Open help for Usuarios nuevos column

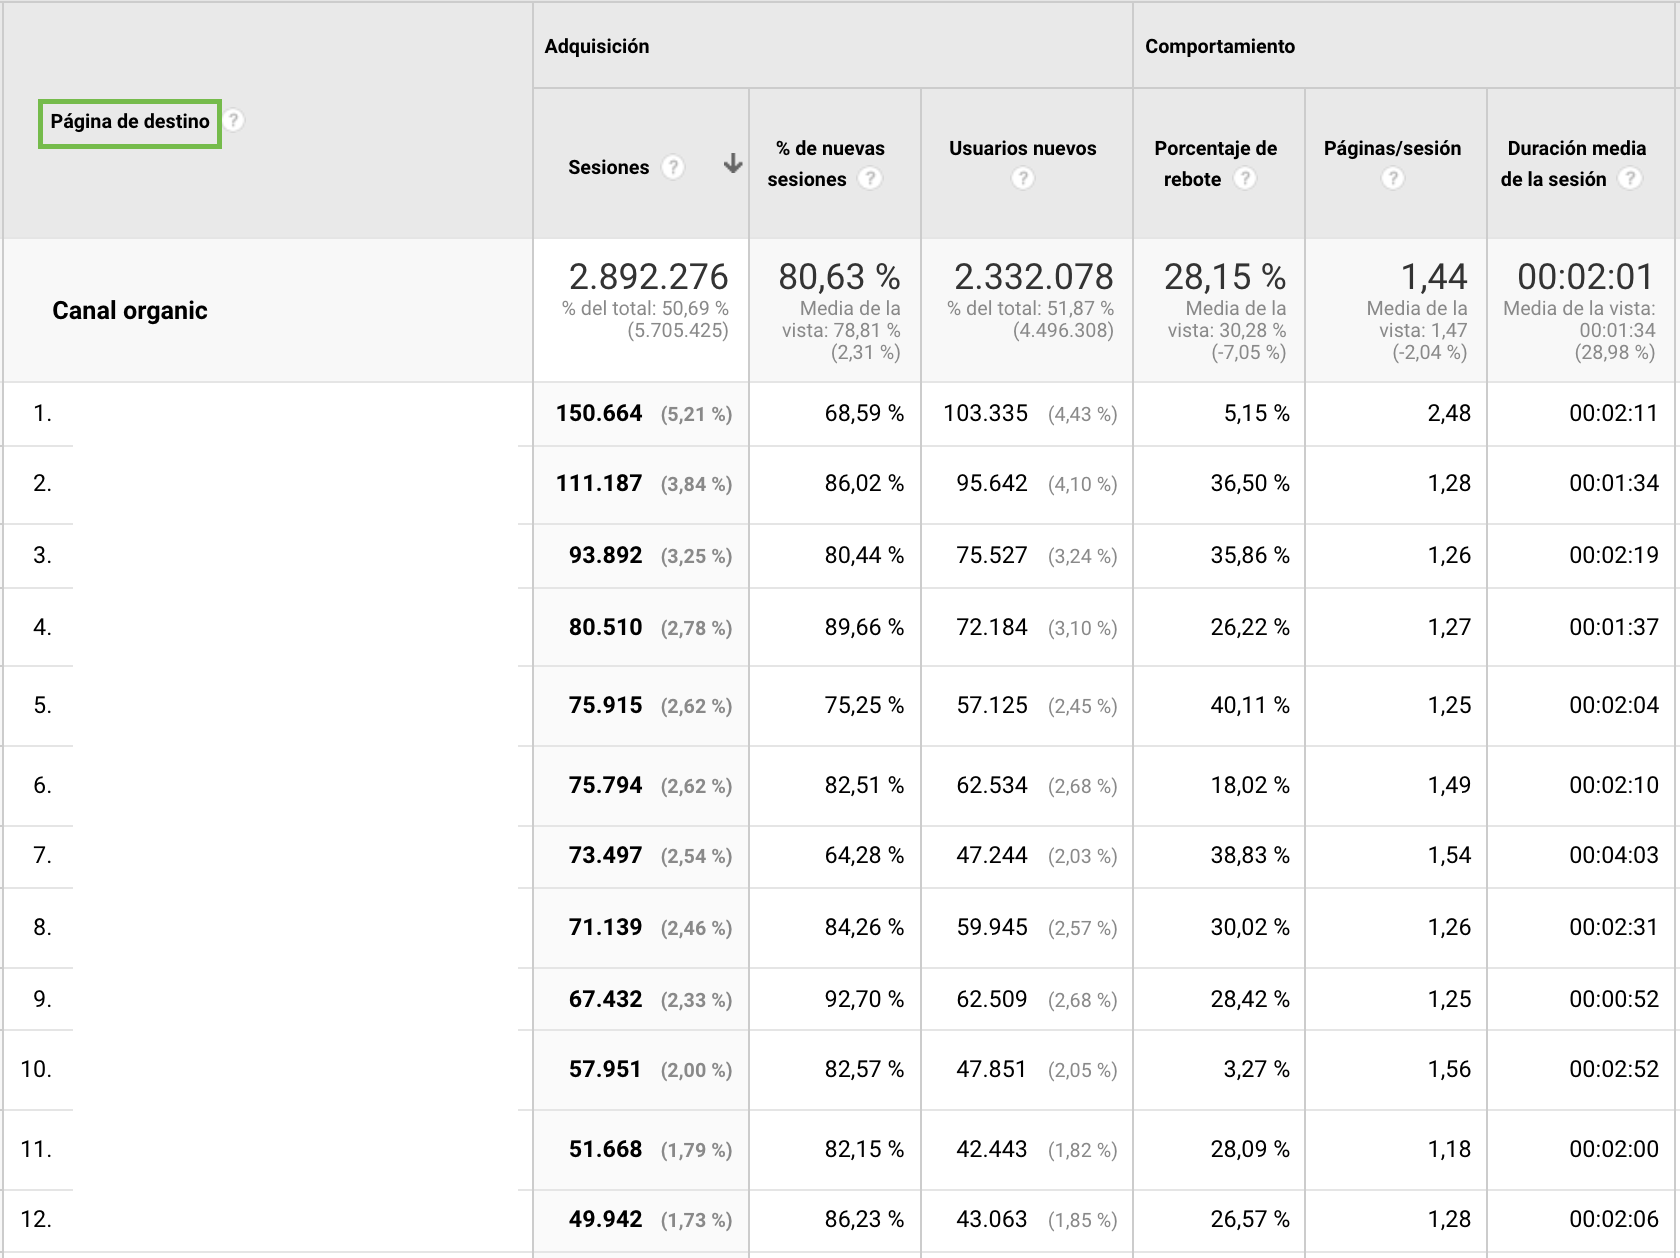(x=1022, y=178)
